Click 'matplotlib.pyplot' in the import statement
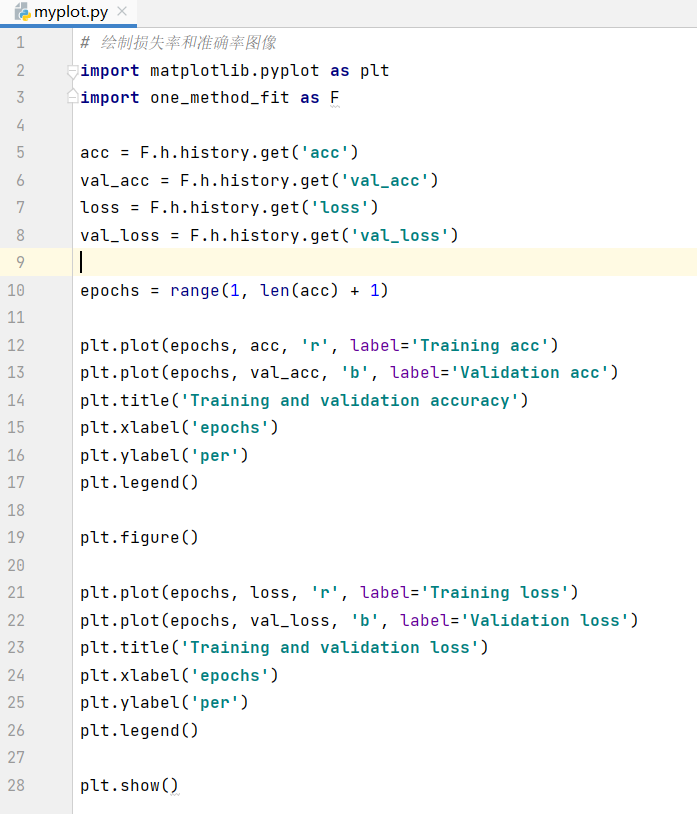 pyautogui.click(x=235, y=71)
